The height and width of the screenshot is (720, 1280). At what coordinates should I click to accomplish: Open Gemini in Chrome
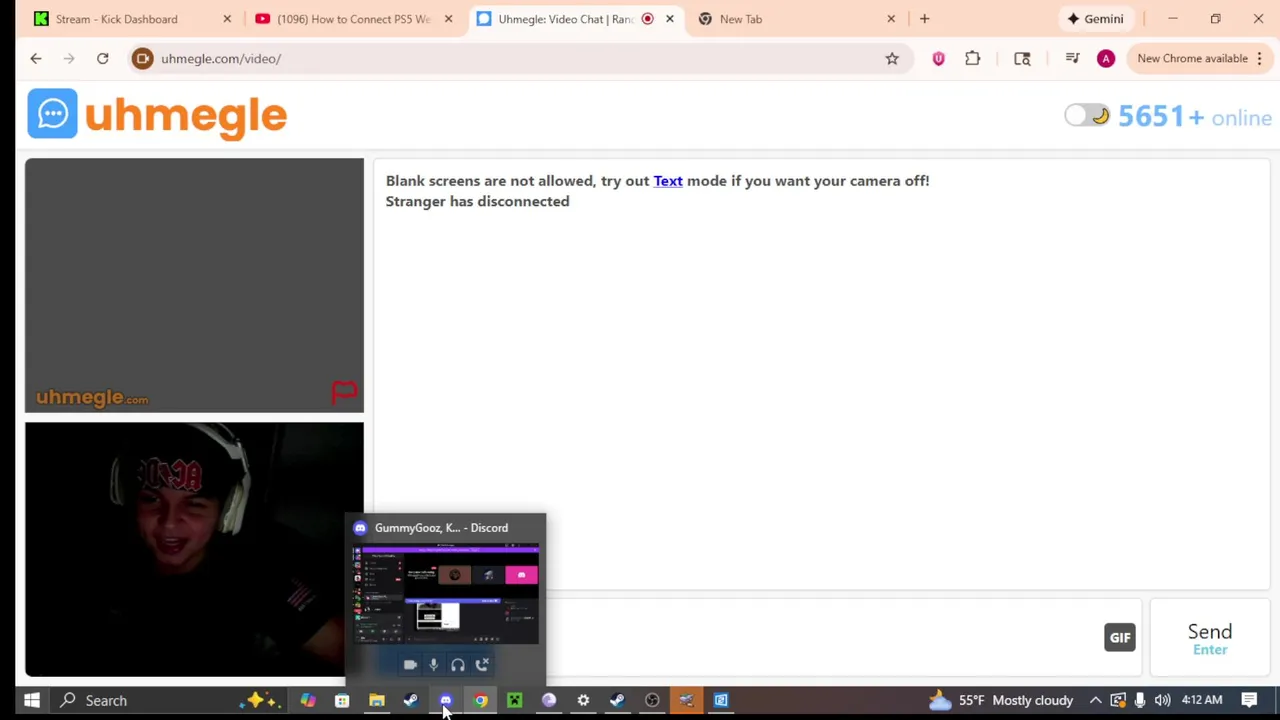pos(1094,19)
